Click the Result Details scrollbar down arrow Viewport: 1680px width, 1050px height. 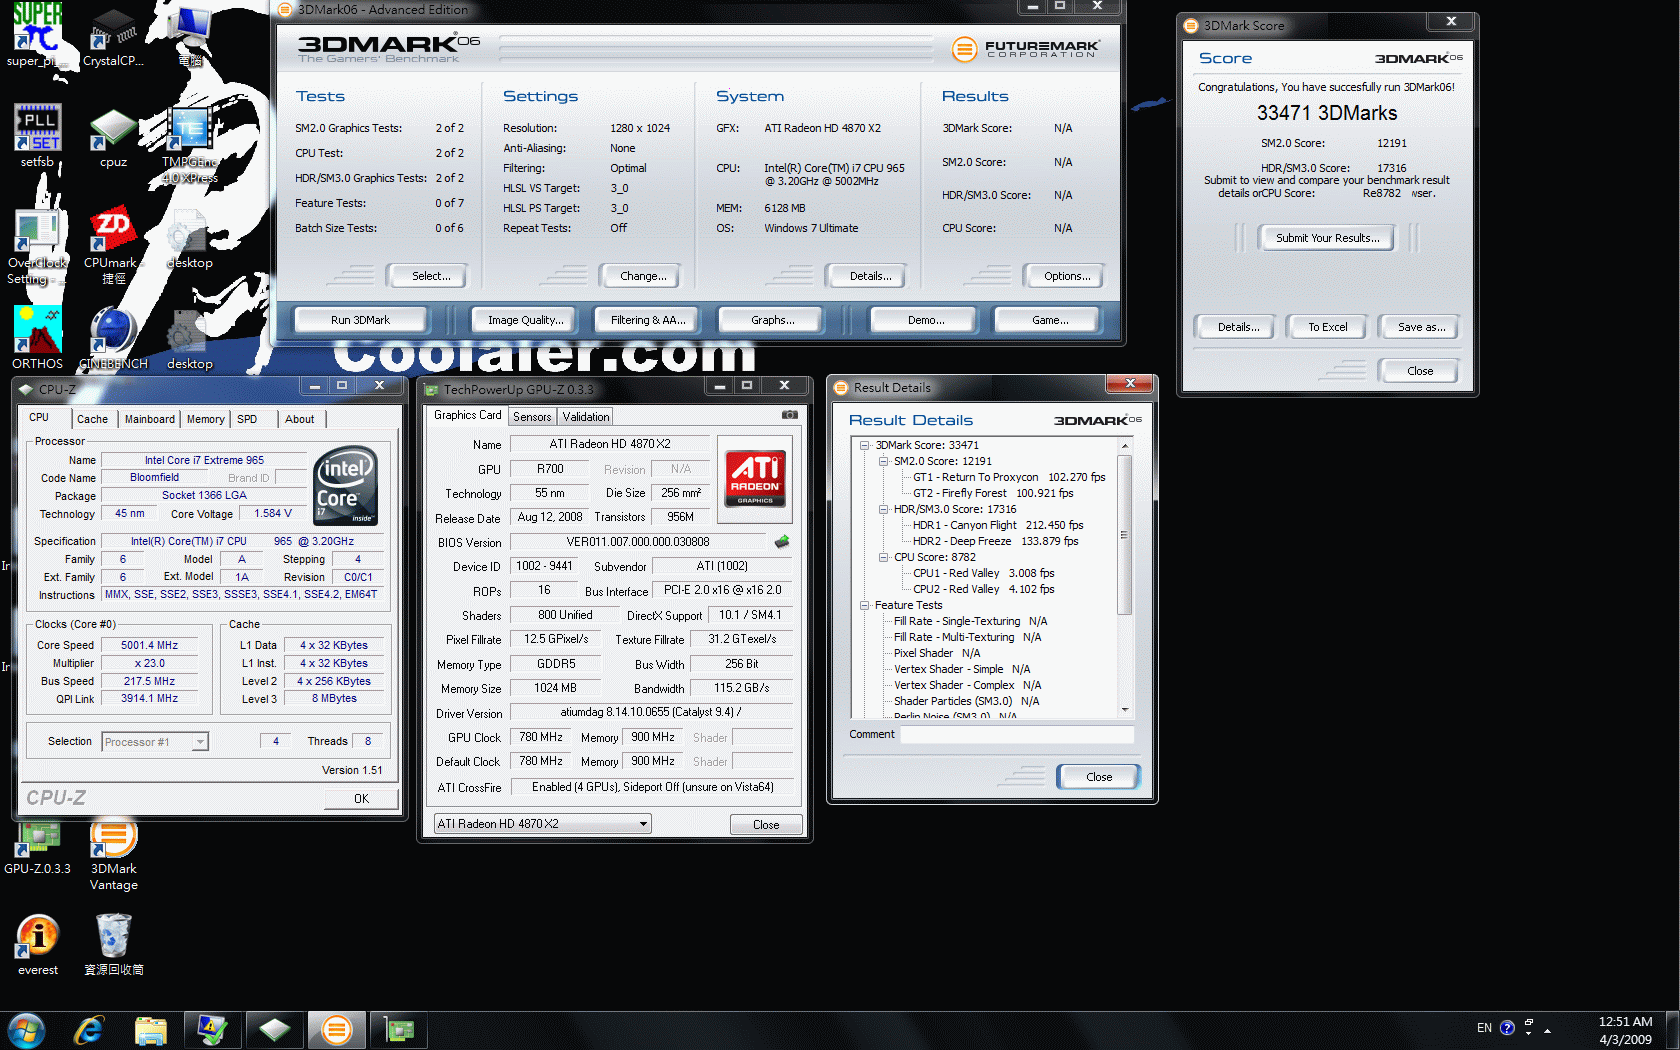click(1125, 709)
